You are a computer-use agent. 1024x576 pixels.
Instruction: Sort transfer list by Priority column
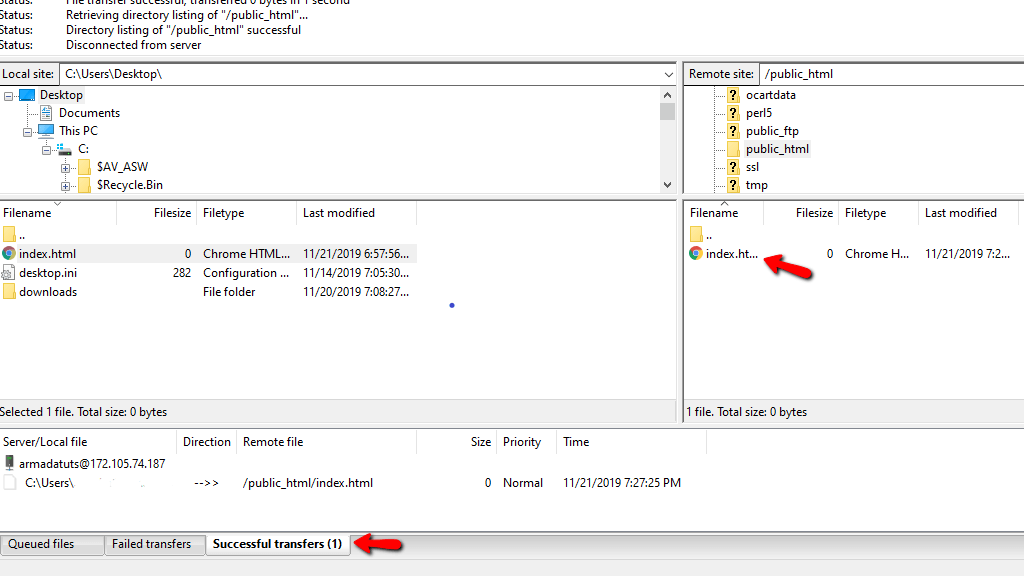pos(526,442)
